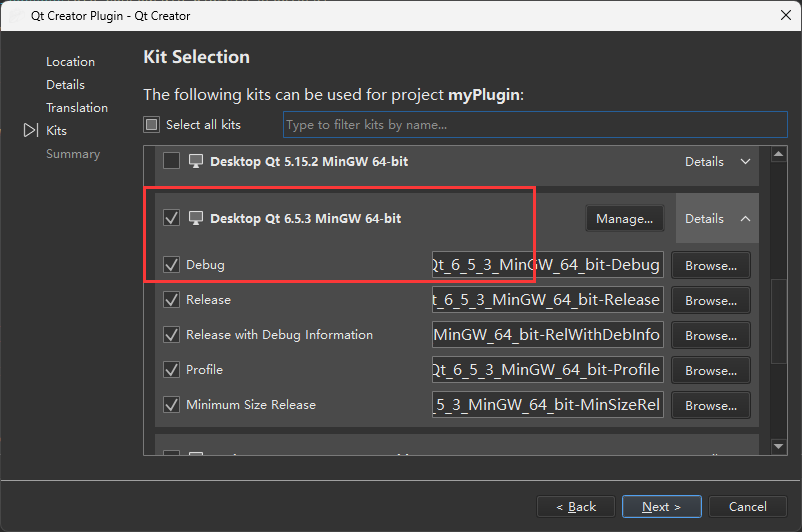
Task: Click the RelWithDebInfo build directory path field
Action: click(x=548, y=335)
